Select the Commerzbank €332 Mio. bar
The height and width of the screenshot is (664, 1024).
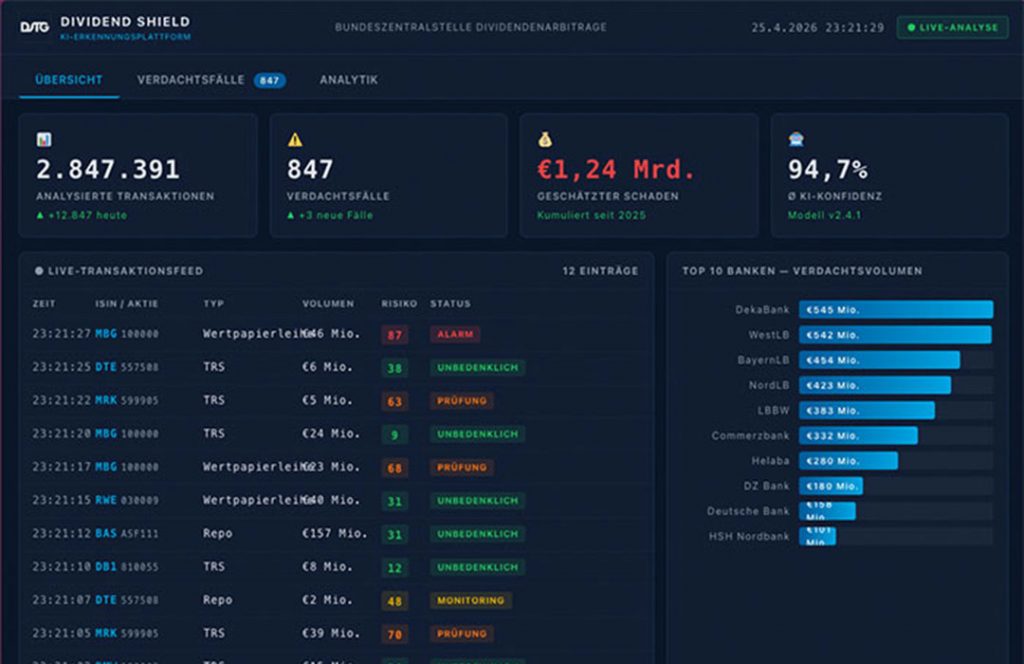[x=857, y=436]
